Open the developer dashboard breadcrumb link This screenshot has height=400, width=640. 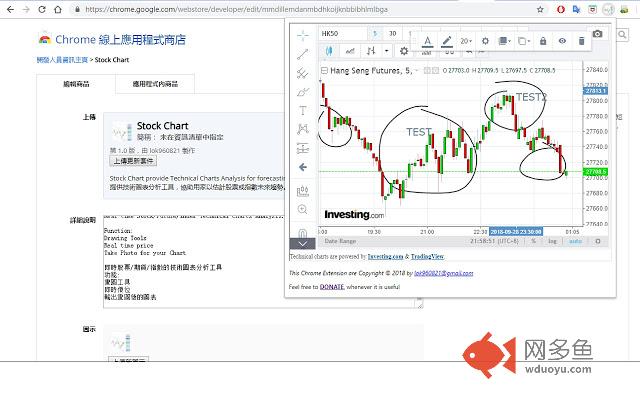(62, 60)
